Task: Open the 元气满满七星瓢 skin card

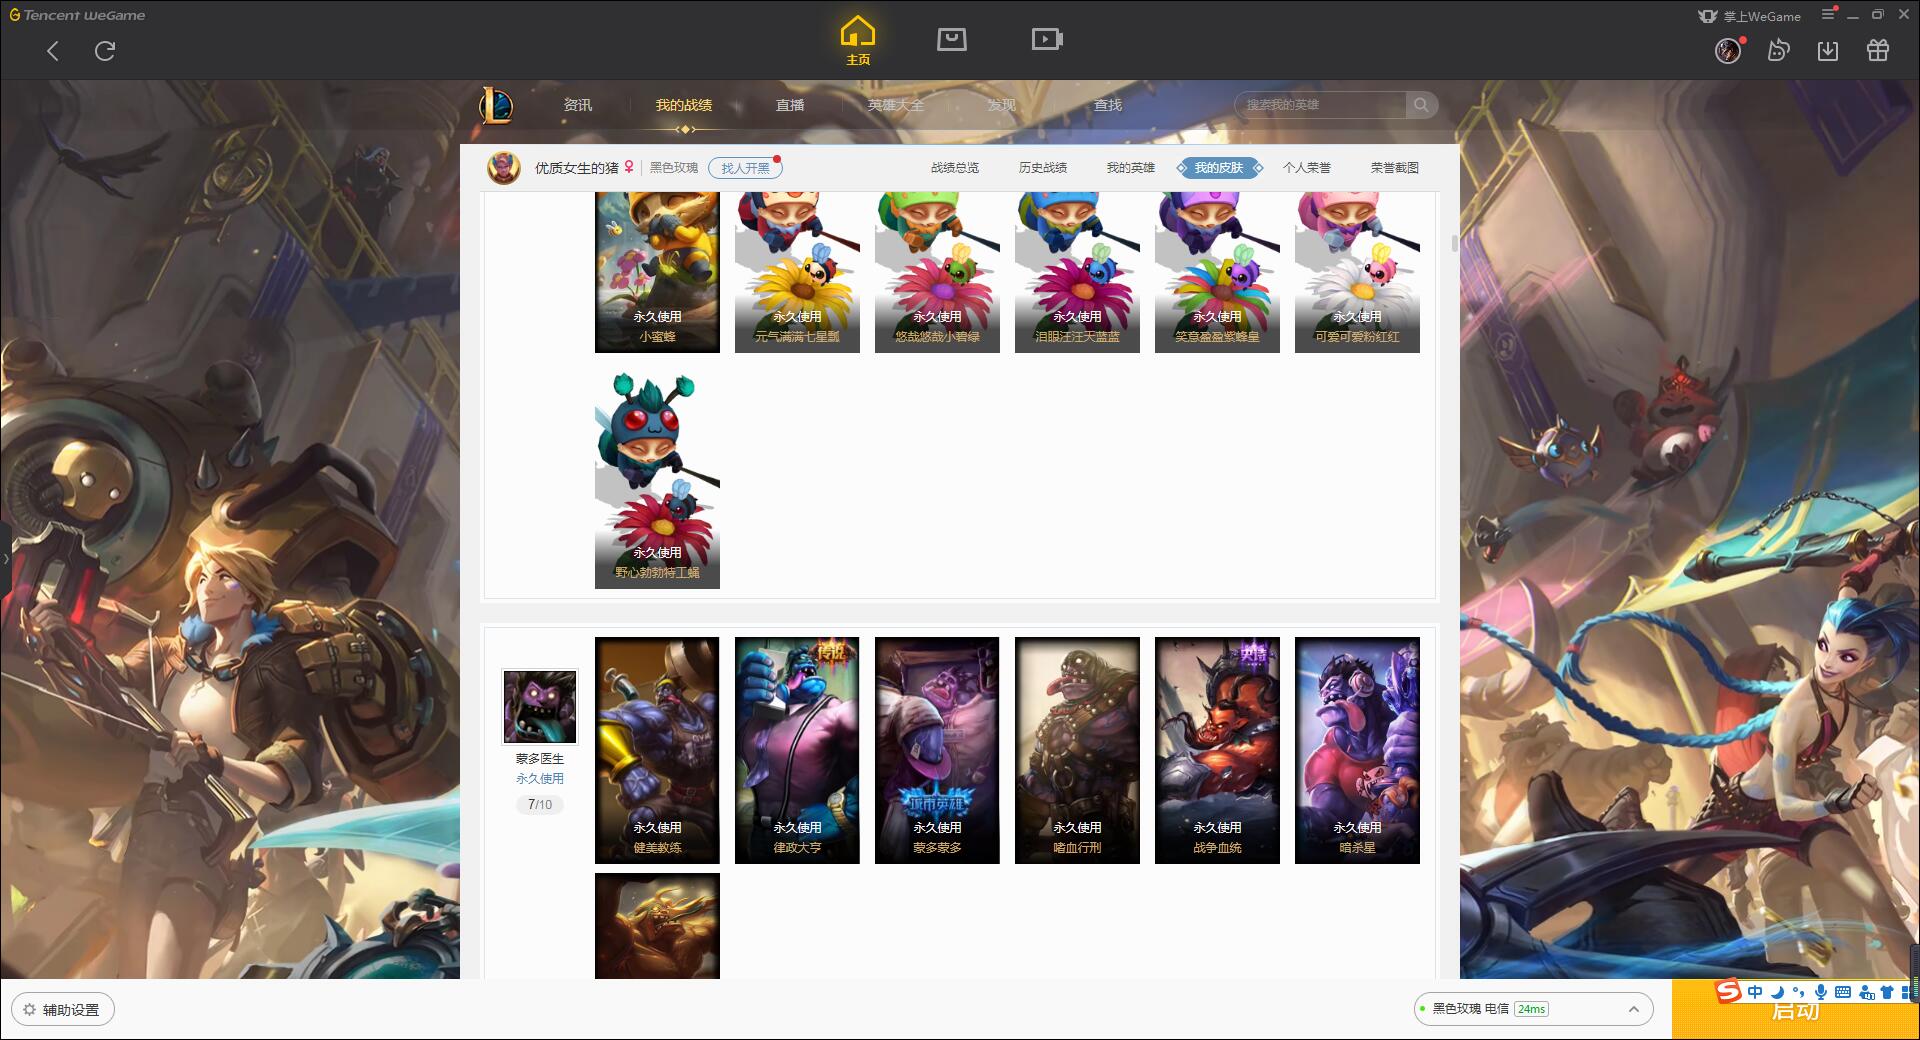Action: (797, 272)
